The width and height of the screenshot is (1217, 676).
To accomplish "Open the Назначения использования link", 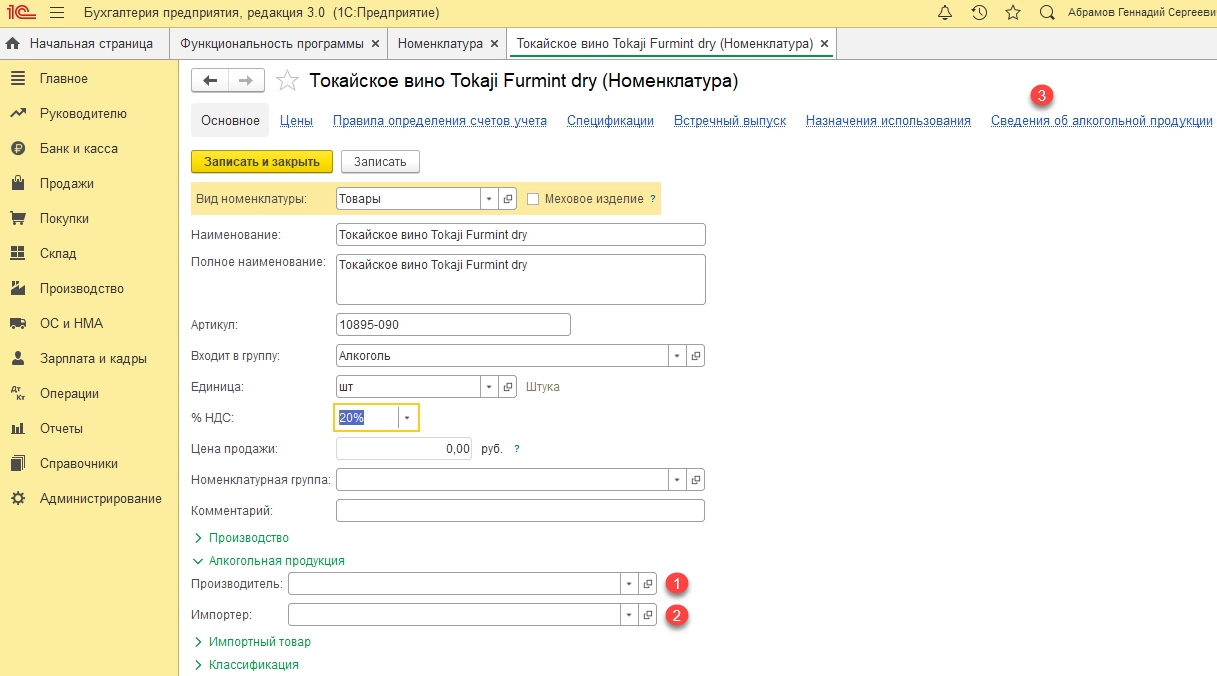I will click(x=888, y=121).
